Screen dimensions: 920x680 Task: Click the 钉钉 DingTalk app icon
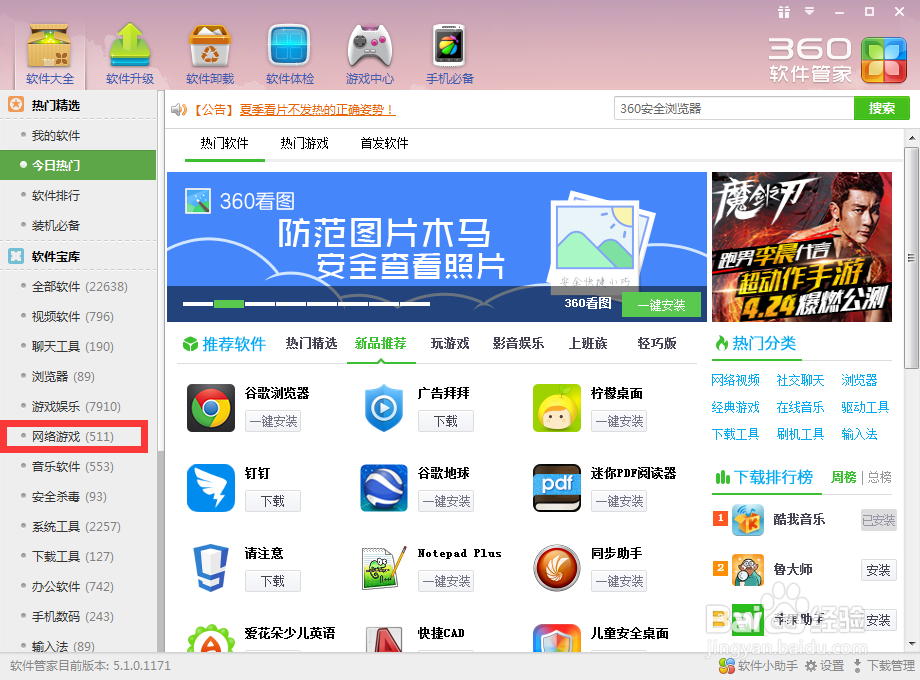click(210, 486)
